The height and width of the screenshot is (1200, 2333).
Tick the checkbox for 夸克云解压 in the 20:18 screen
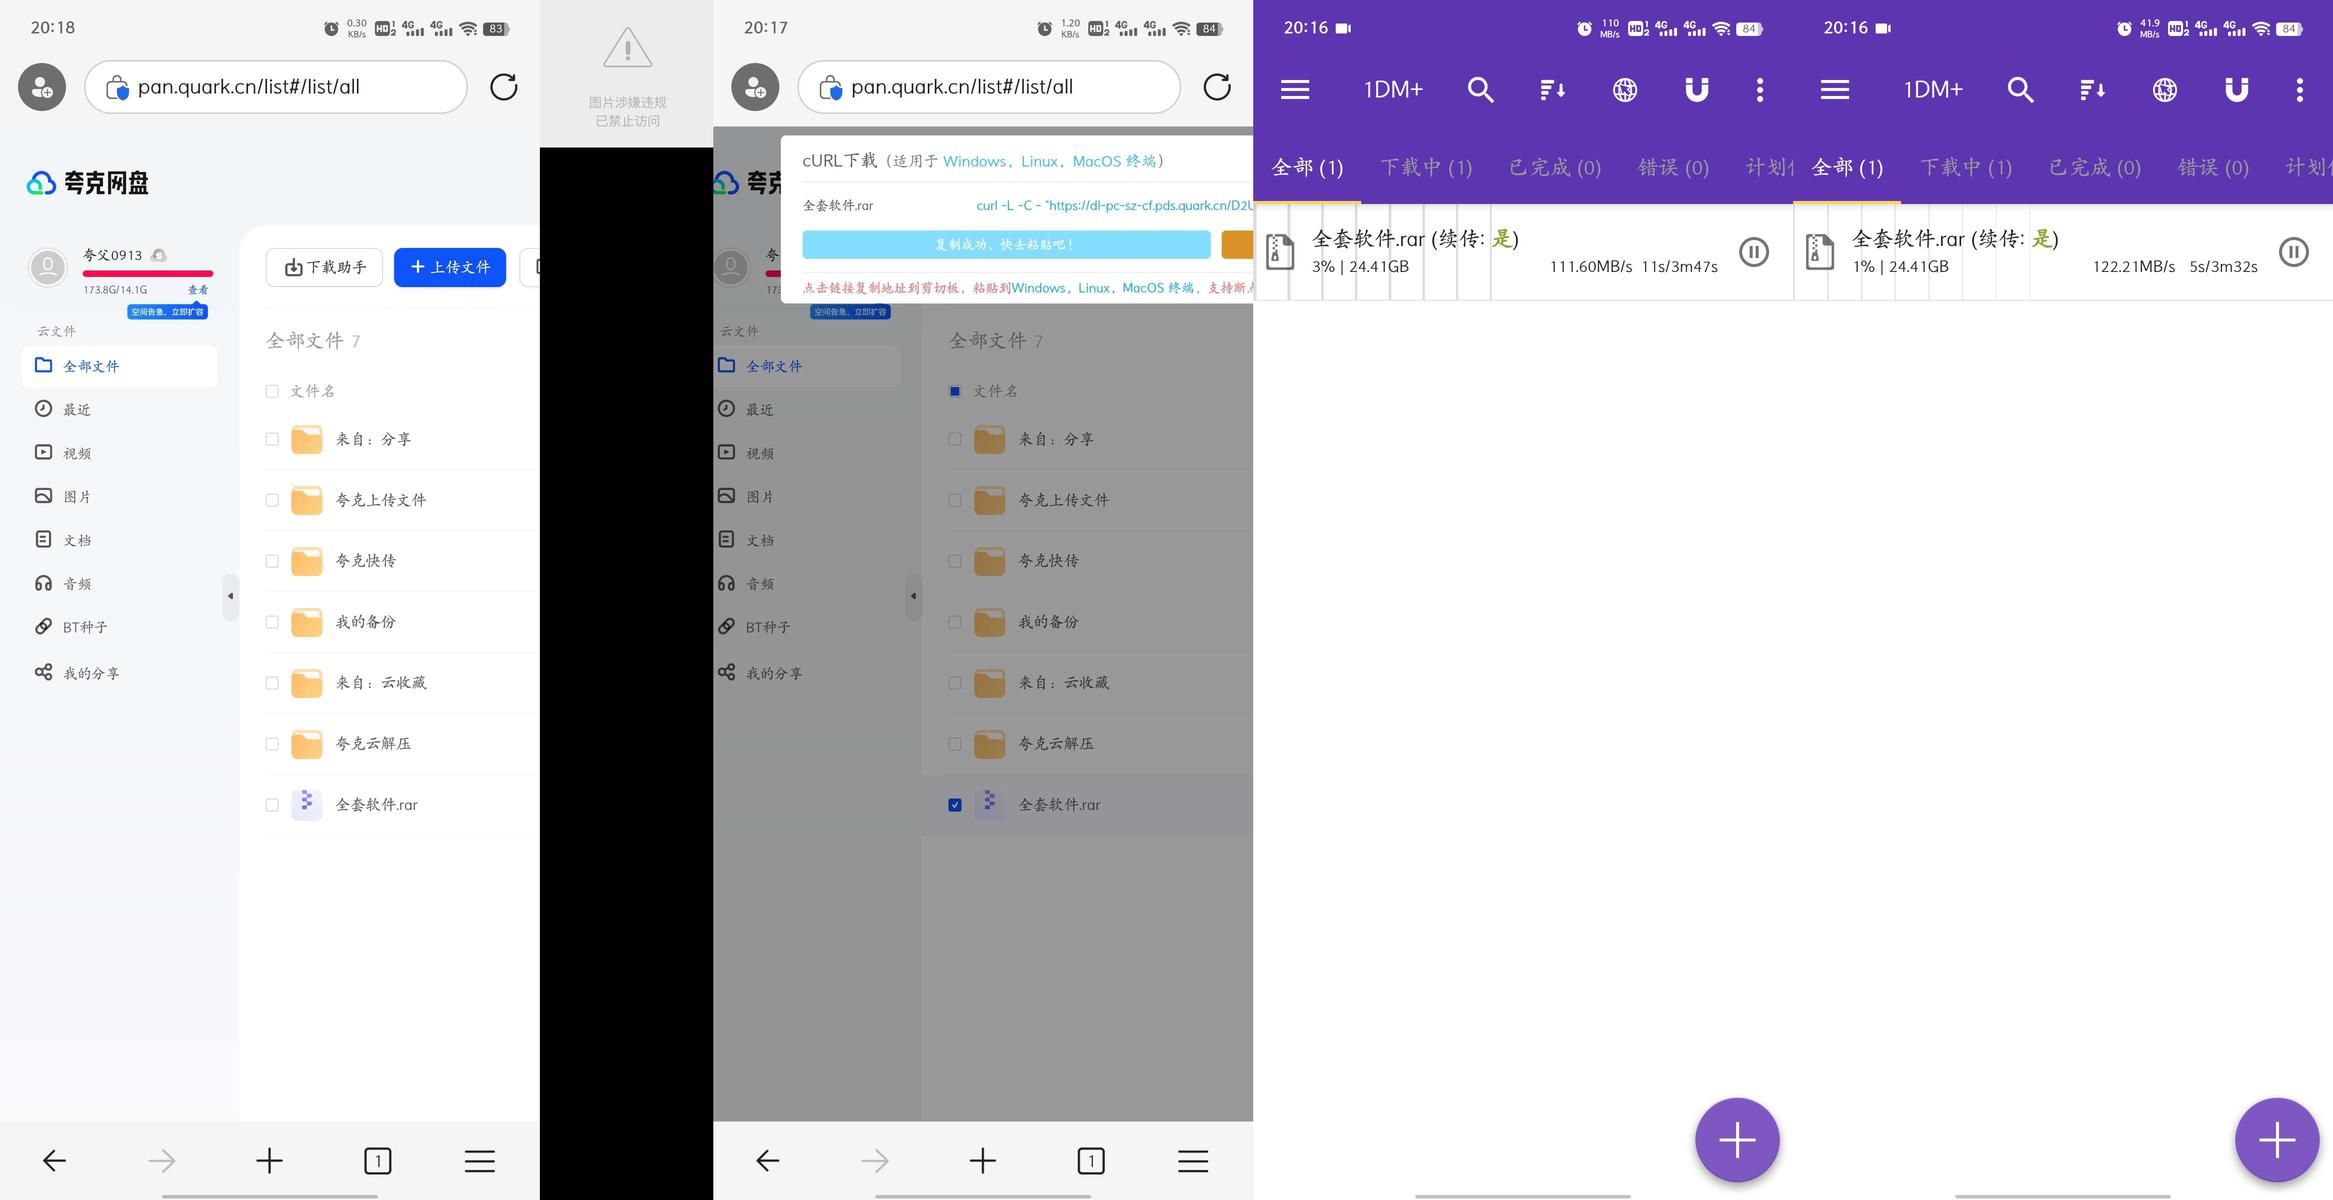(x=272, y=744)
